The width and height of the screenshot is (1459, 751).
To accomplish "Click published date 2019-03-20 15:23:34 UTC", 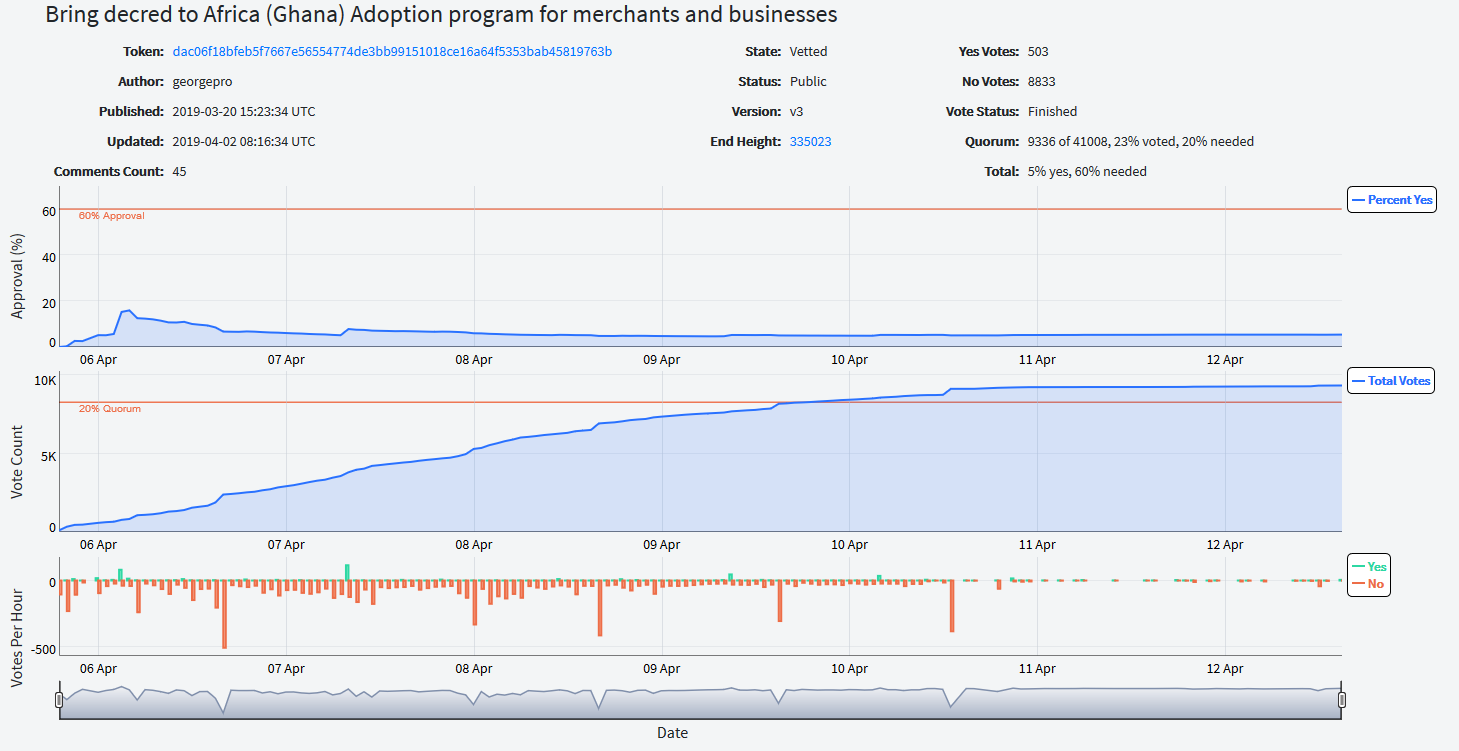I will pyautogui.click(x=244, y=111).
